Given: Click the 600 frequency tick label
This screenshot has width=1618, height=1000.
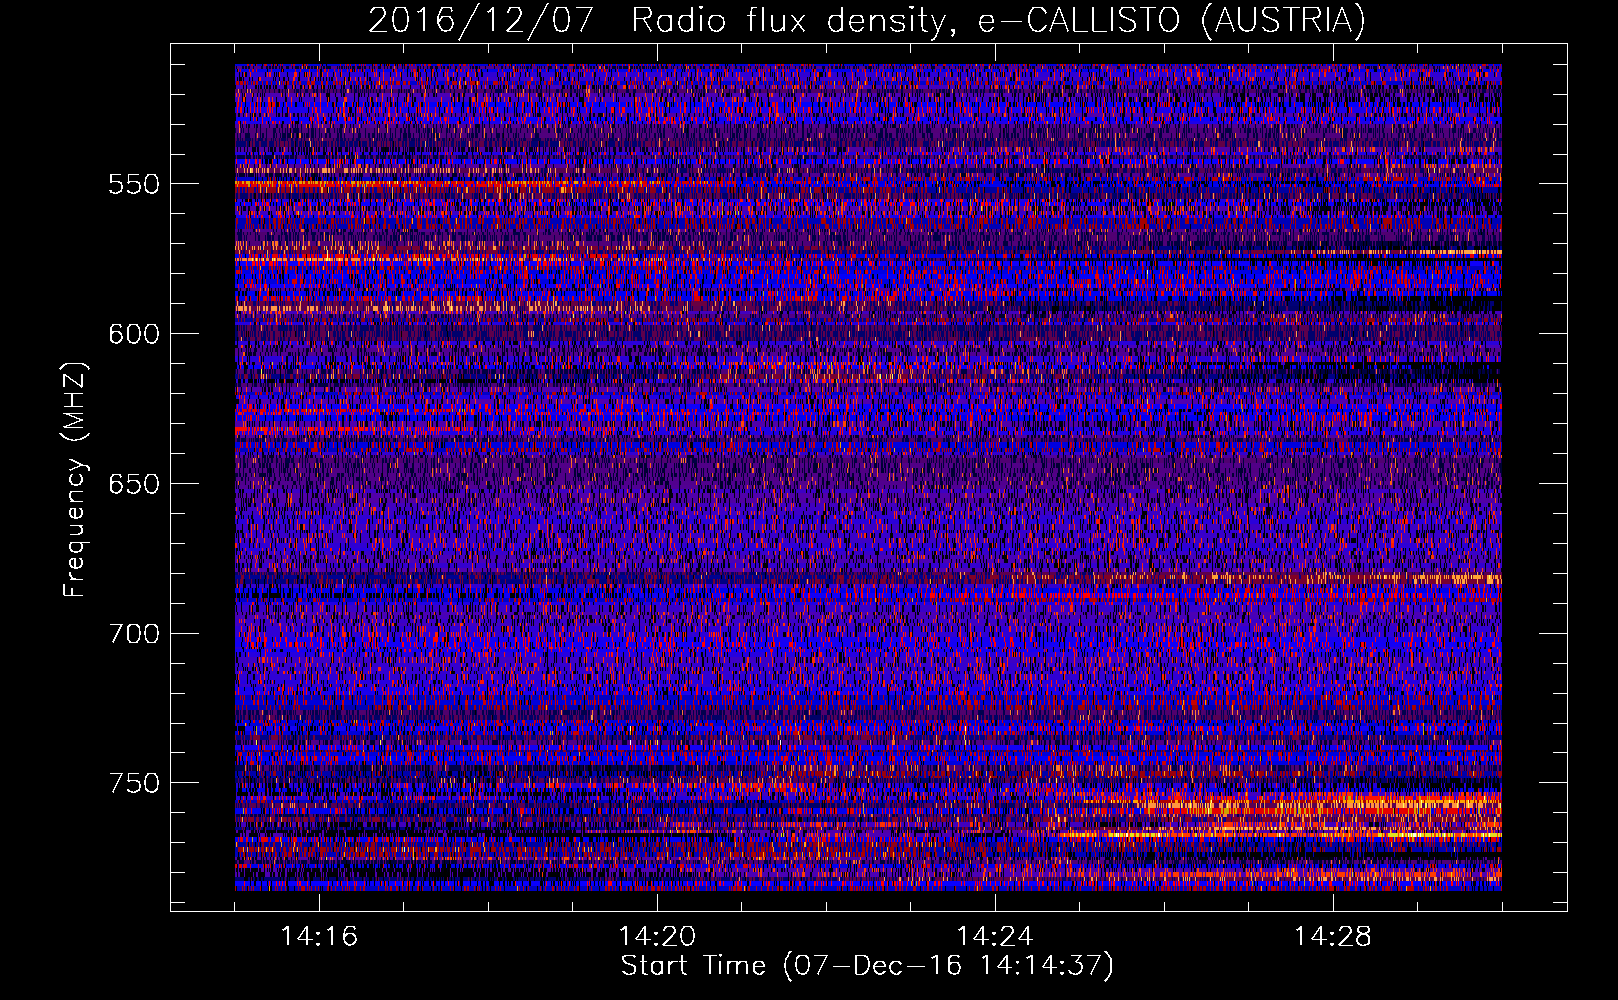Looking at the screenshot, I should pos(134,334).
